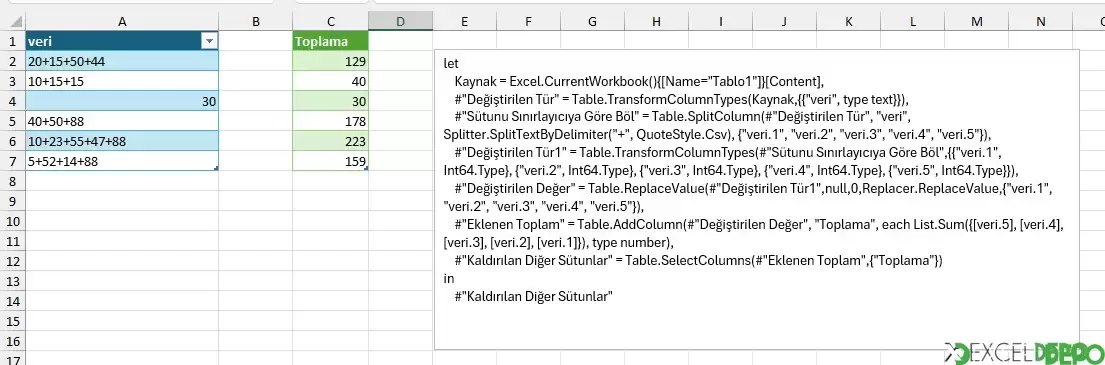The image size is (1105, 365).
Task: Select Toplama cell with value 159
Action: (331, 161)
